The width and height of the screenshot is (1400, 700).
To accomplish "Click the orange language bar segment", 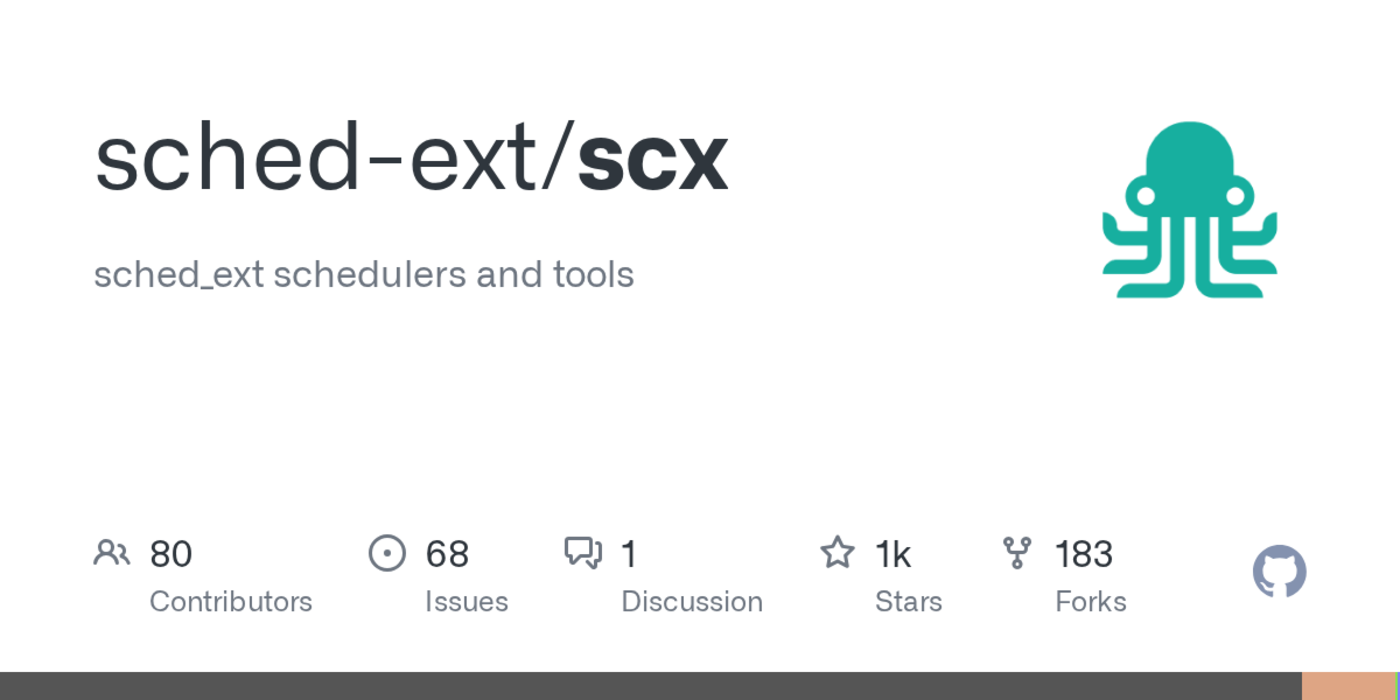I will coord(1347,686).
